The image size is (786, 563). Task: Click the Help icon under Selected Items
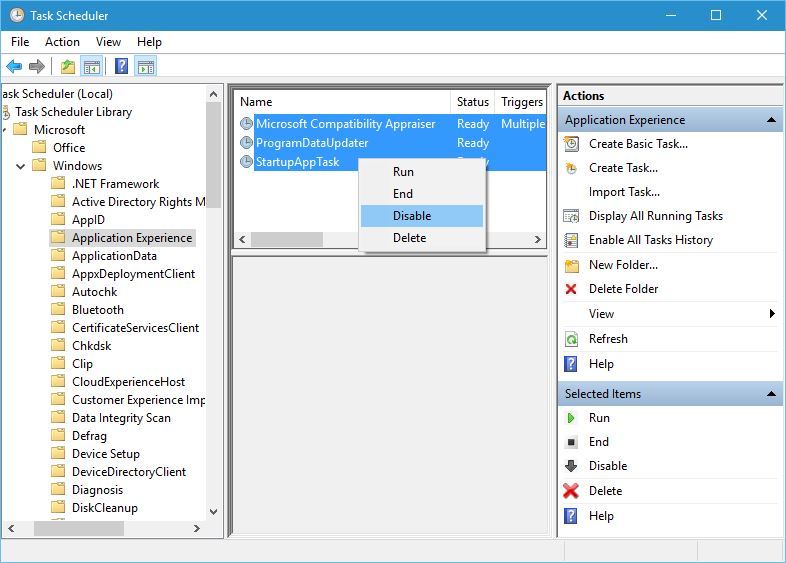[571, 516]
